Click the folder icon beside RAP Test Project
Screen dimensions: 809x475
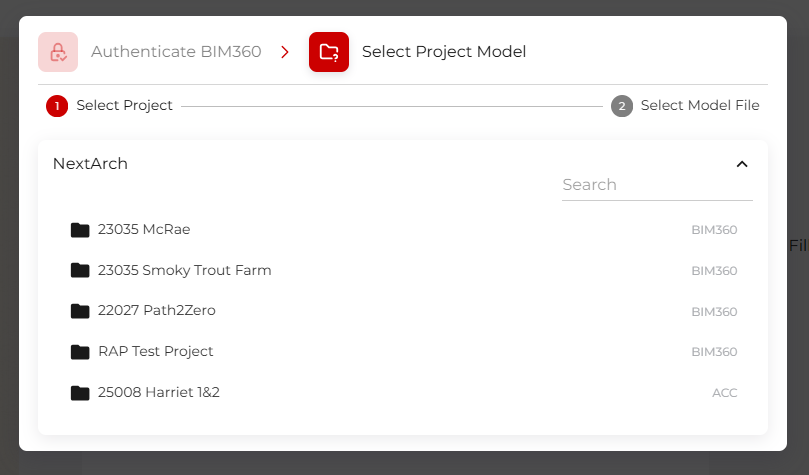pos(80,352)
